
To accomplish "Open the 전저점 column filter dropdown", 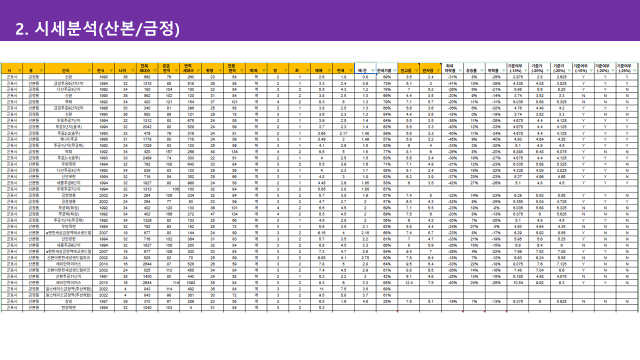I will [438, 71].
